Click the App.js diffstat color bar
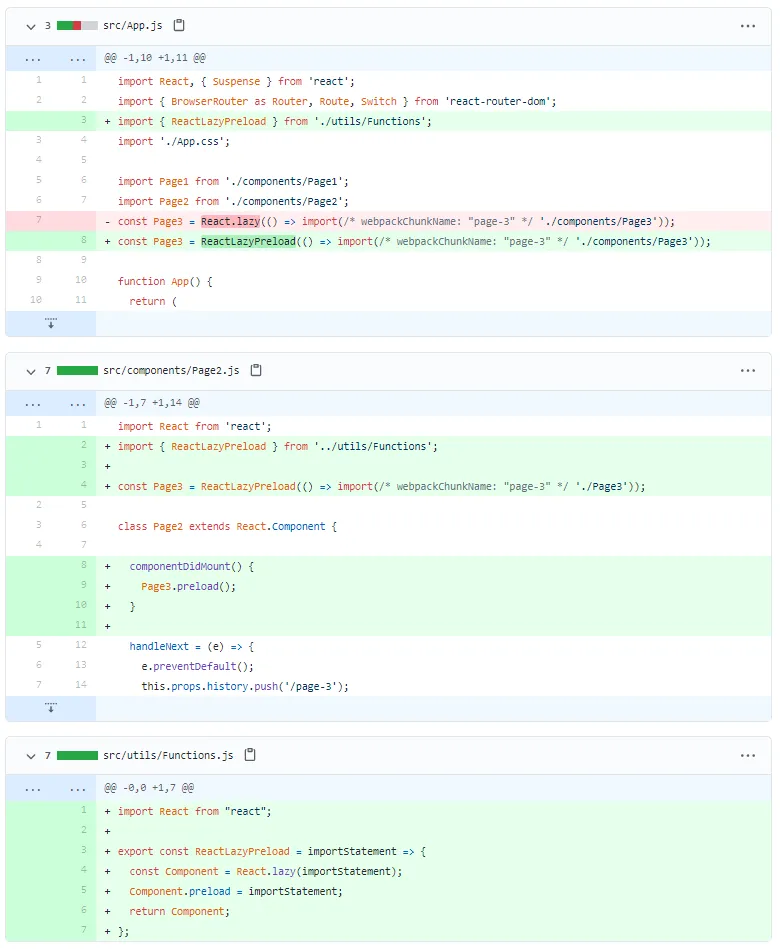780x949 pixels. point(77,25)
